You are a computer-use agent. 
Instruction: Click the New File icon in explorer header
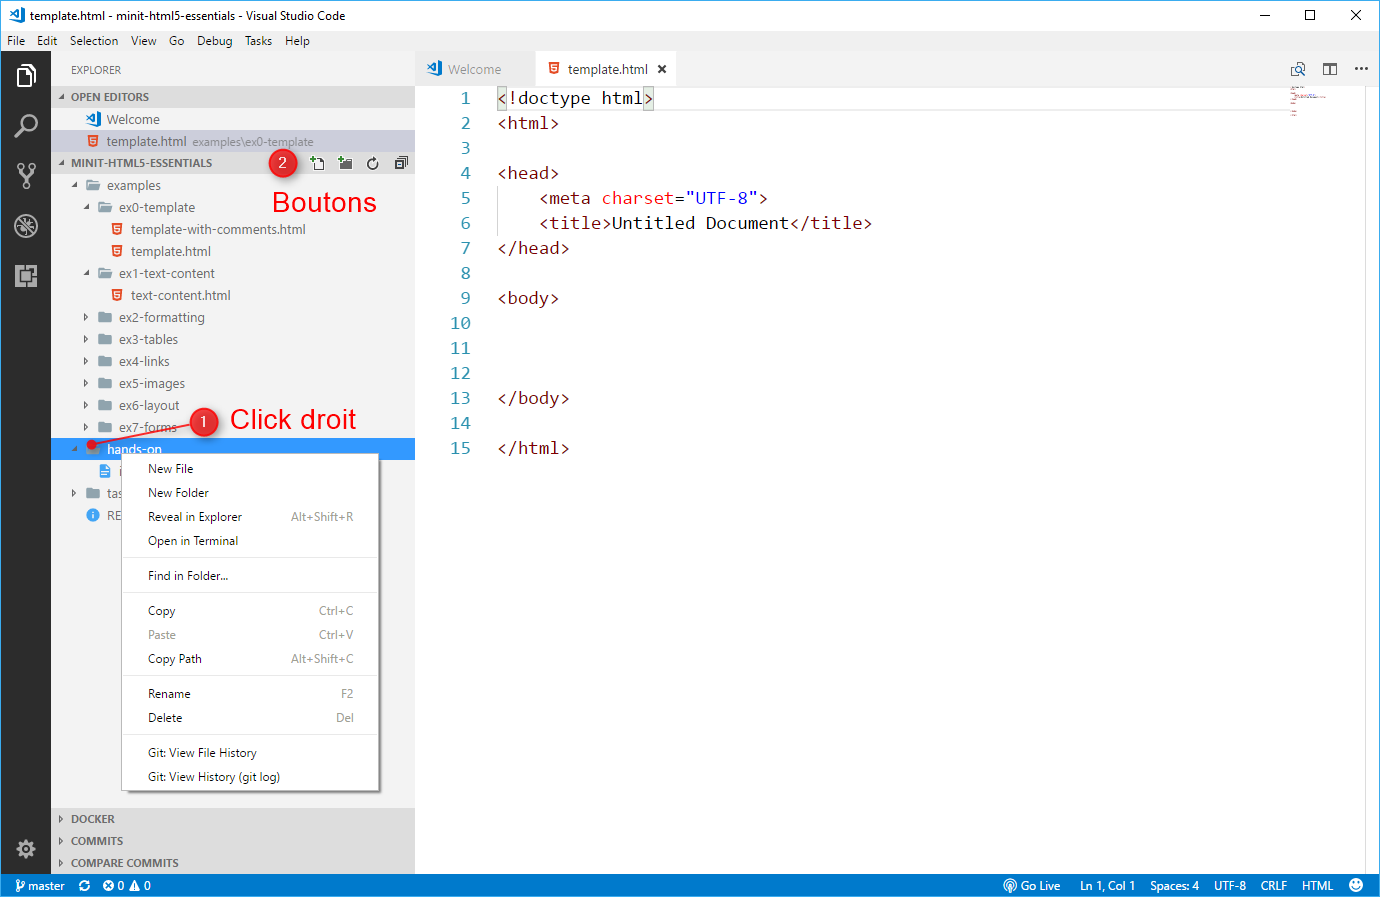[317, 163]
